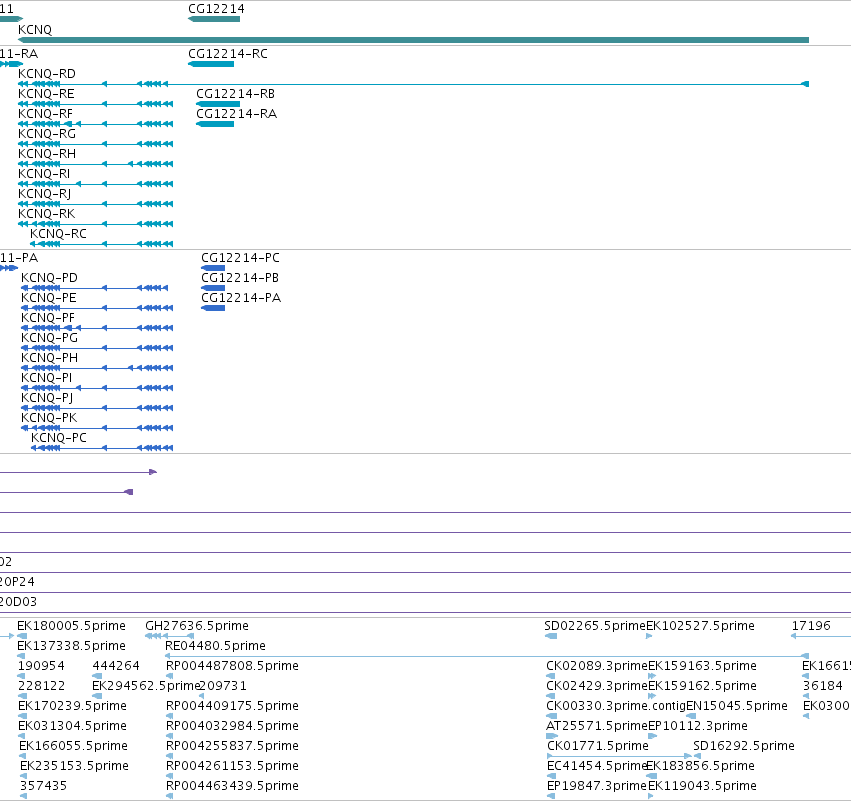
Task: Select protein label KCNQ-PK
Action: 49,418
